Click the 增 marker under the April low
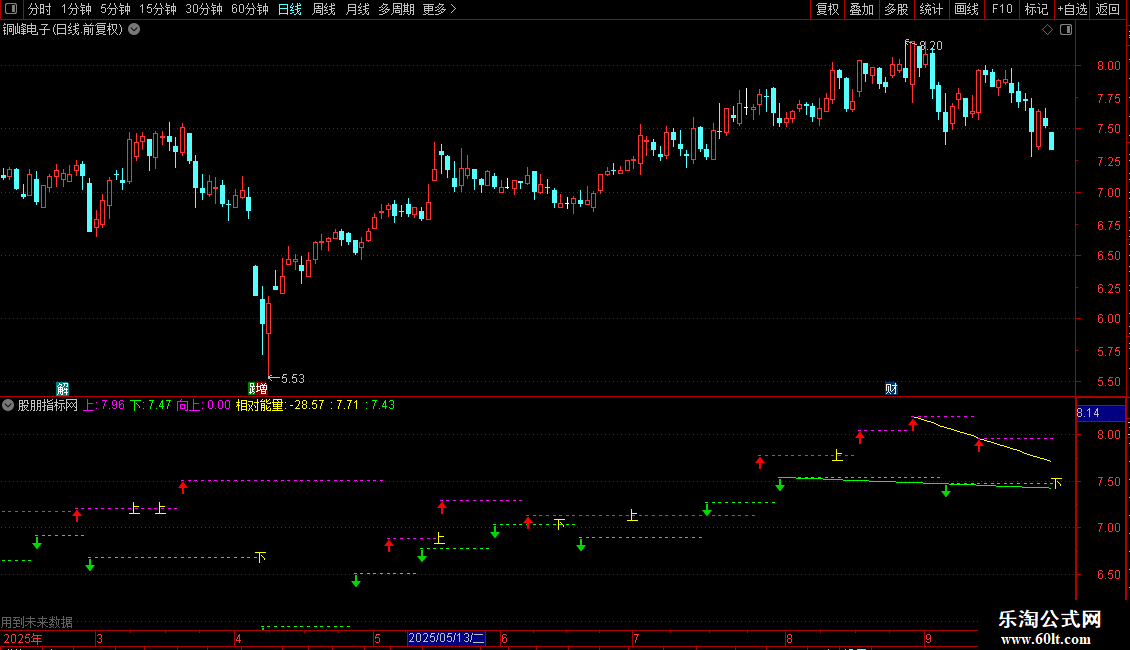Viewport: 1130px width, 650px height. [x=261, y=388]
